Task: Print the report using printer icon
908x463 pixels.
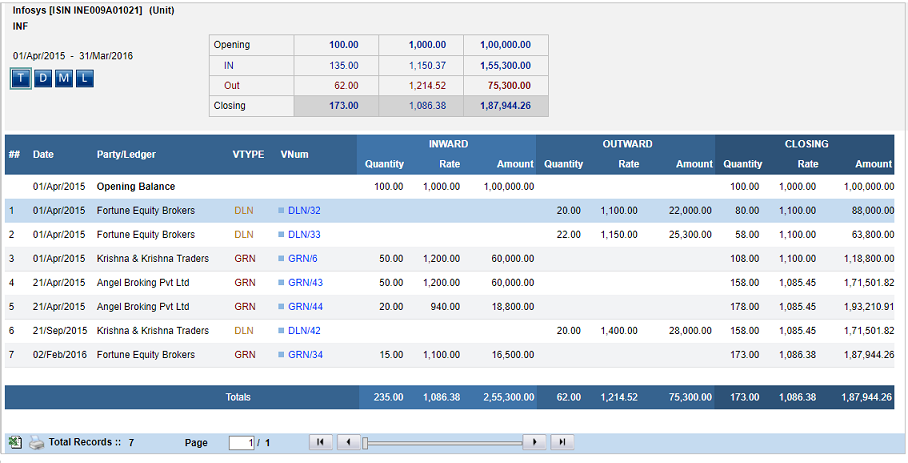Action: [x=36, y=443]
